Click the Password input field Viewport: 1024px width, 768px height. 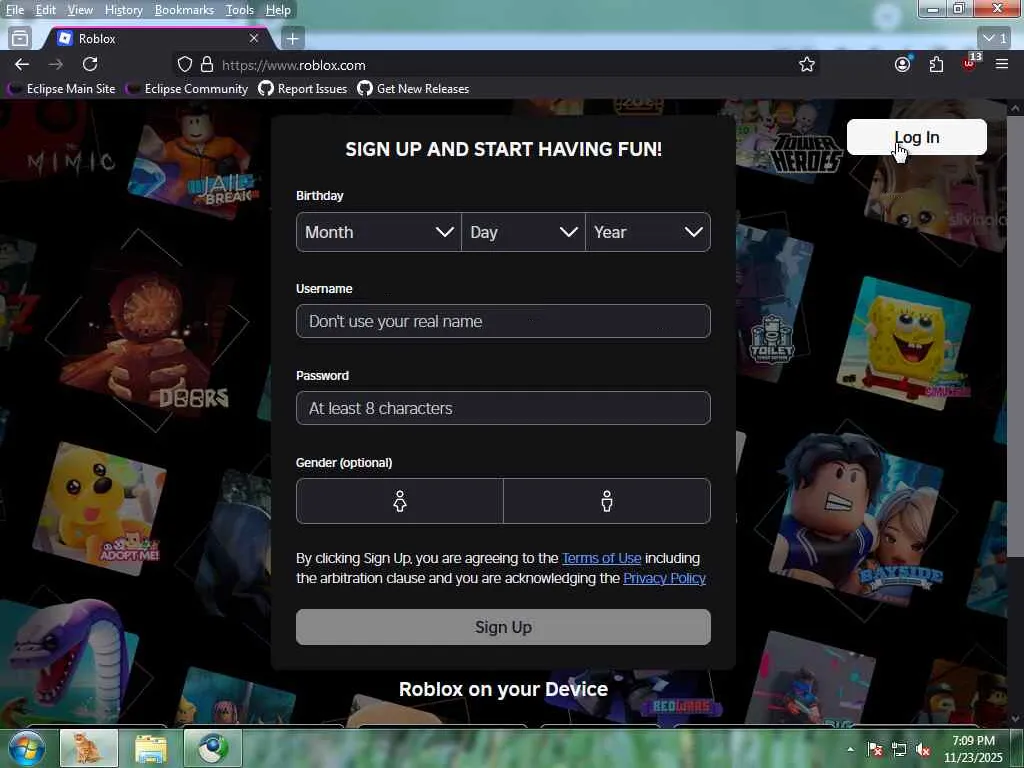(x=503, y=408)
